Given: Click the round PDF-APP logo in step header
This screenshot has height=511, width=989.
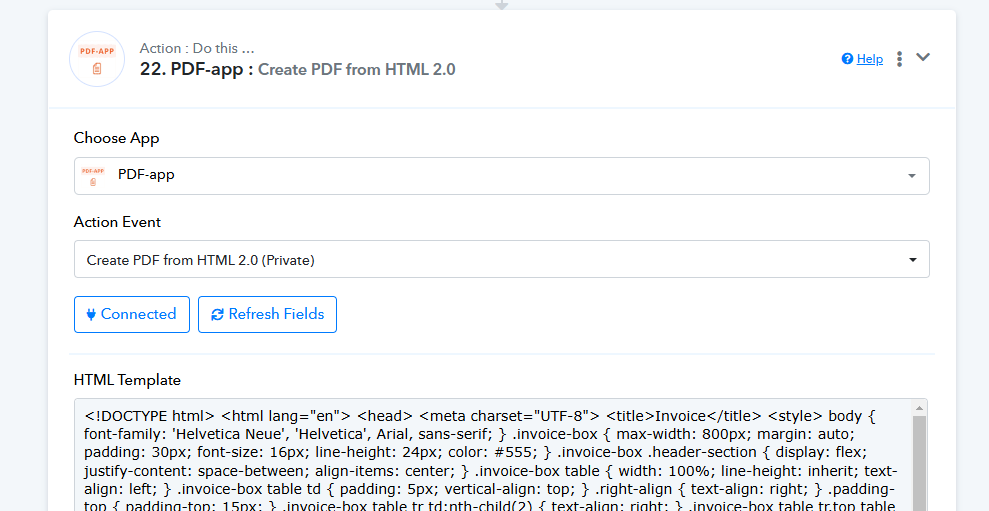Looking at the screenshot, I should tap(97, 59).
